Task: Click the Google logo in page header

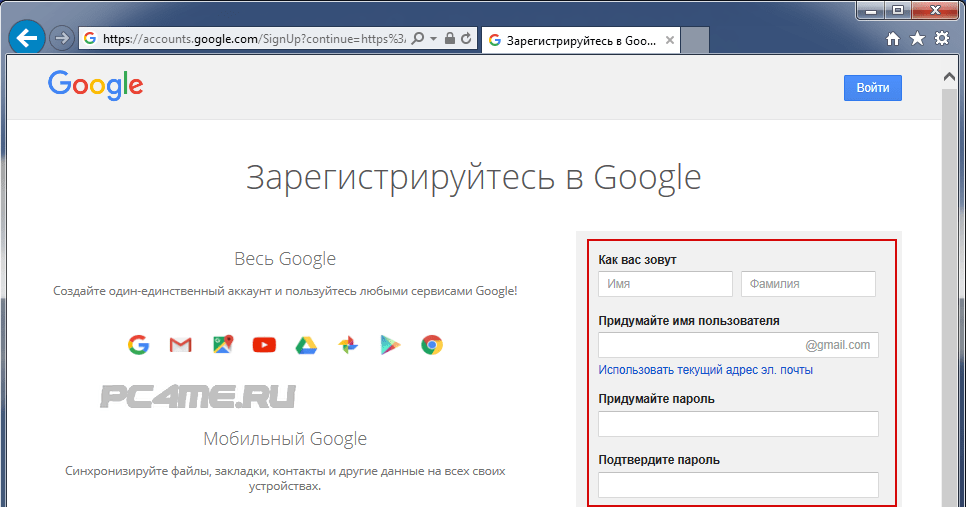Action: pyautogui.click(x=95, y=85)
